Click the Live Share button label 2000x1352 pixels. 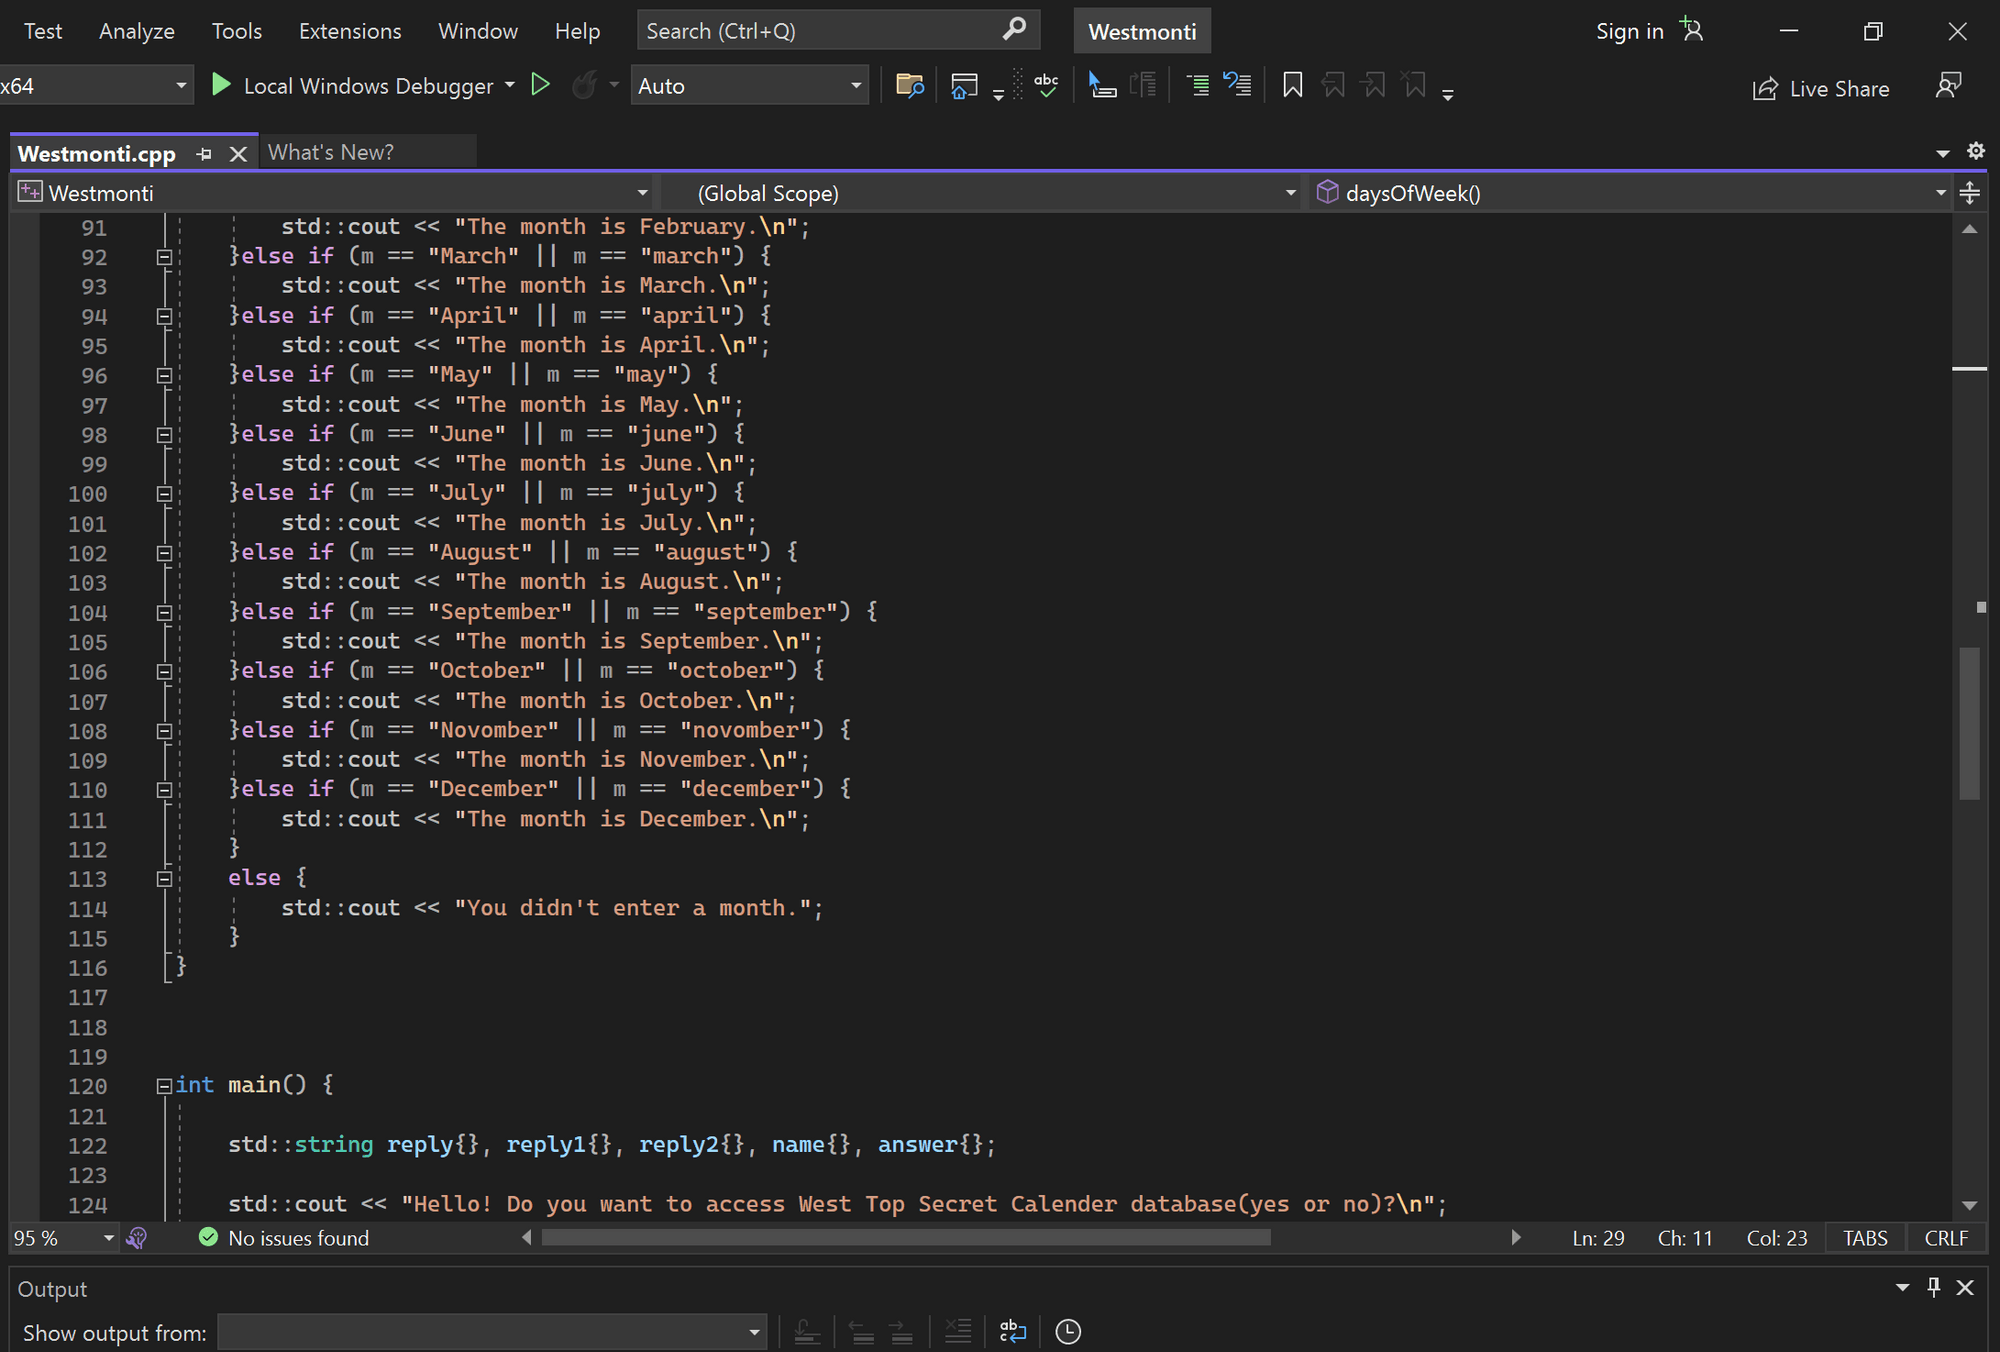[1839, 89]
